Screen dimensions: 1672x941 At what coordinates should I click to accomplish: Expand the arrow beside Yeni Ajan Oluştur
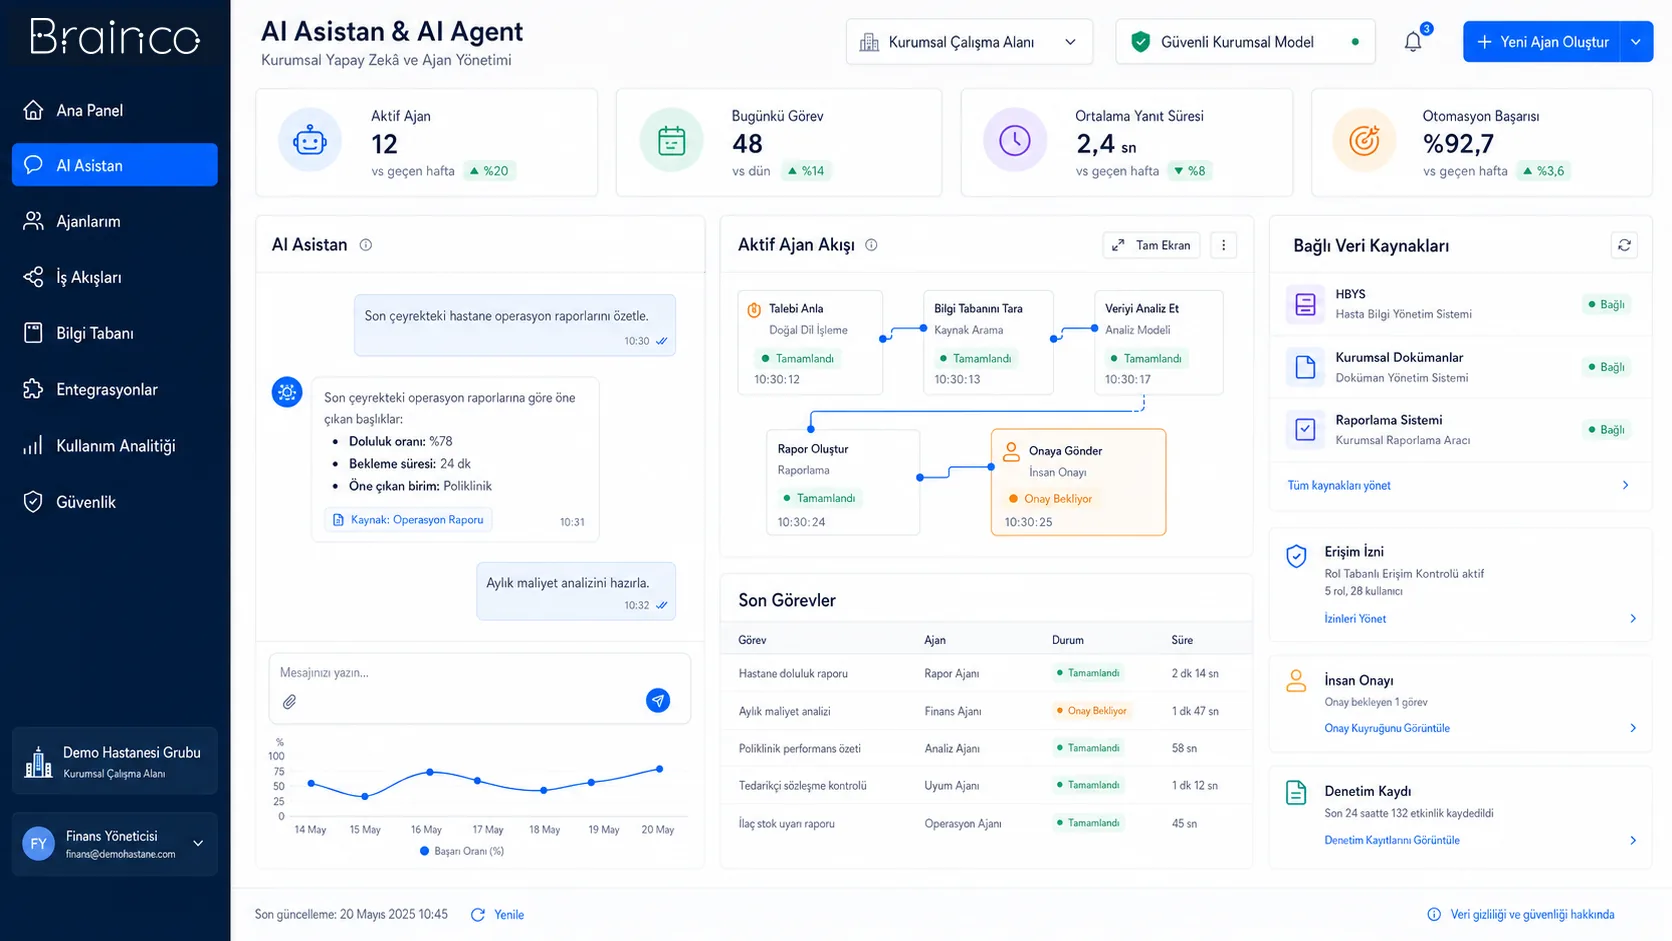click(x=1636, y=42)
